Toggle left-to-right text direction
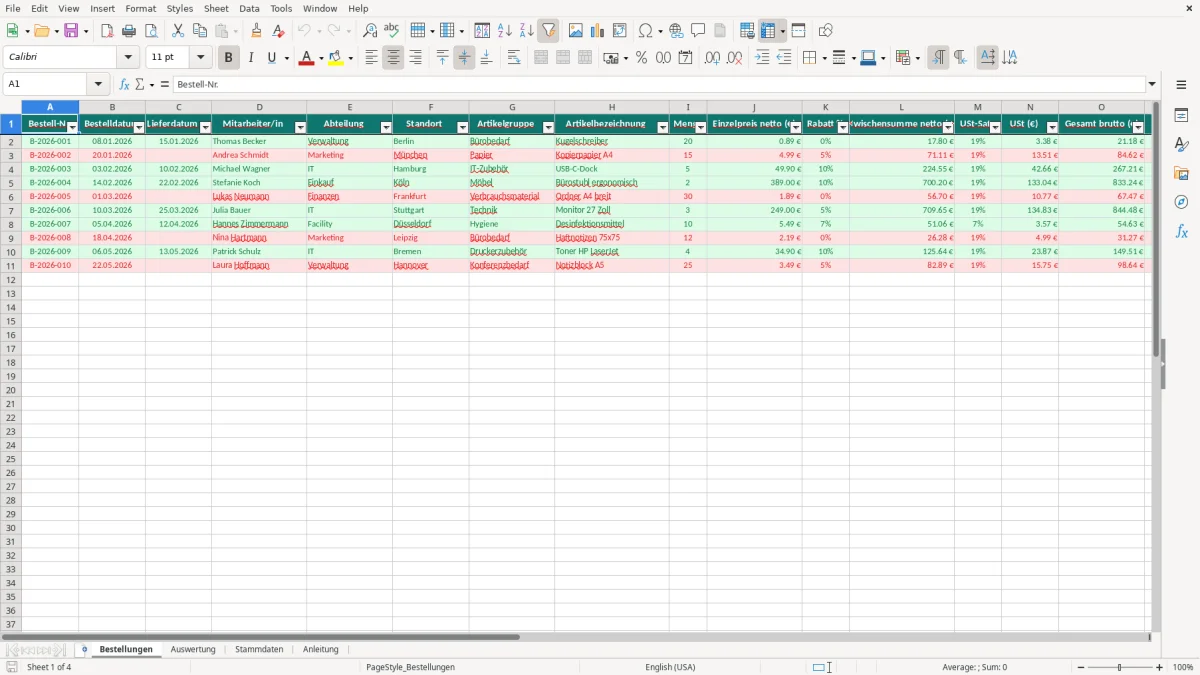1200x675 pixels. (938, 58)
